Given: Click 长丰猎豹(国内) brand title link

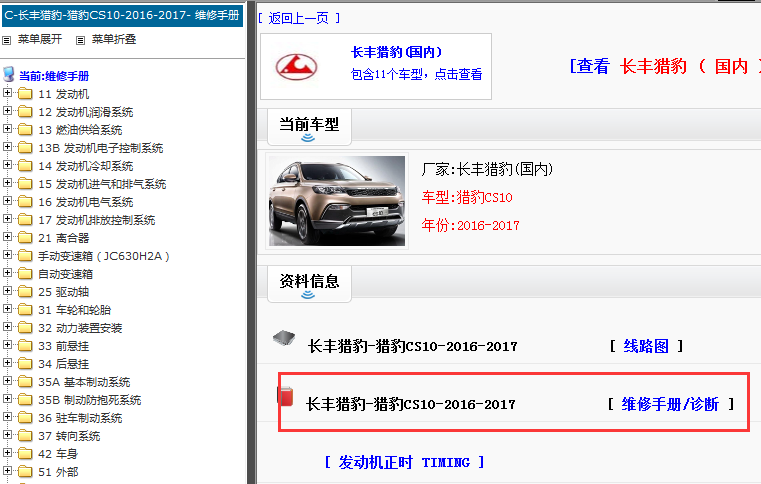Looking at the screenshot, I should (397, 52).
